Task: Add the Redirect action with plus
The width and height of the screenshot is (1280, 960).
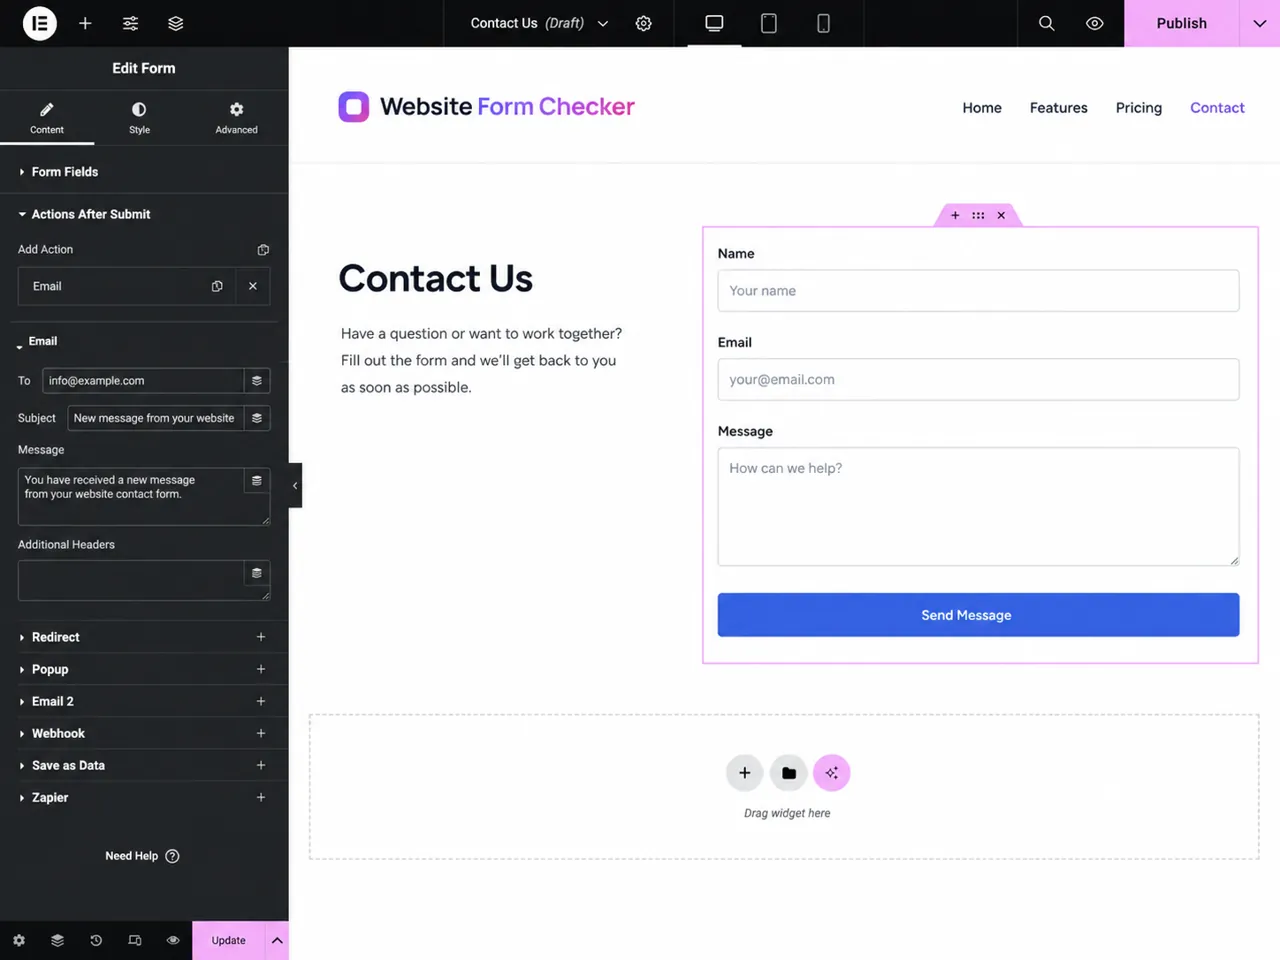Action: (261, 637)
